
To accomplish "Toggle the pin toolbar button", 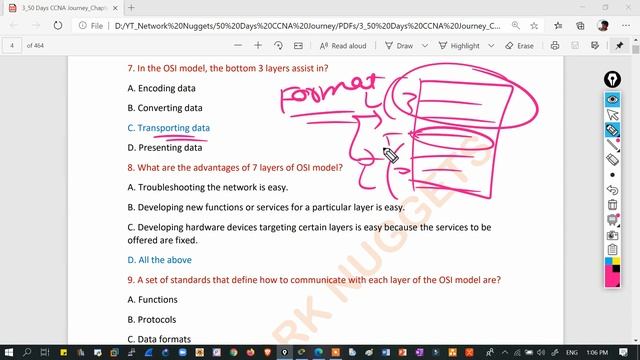I will (619, 46).
